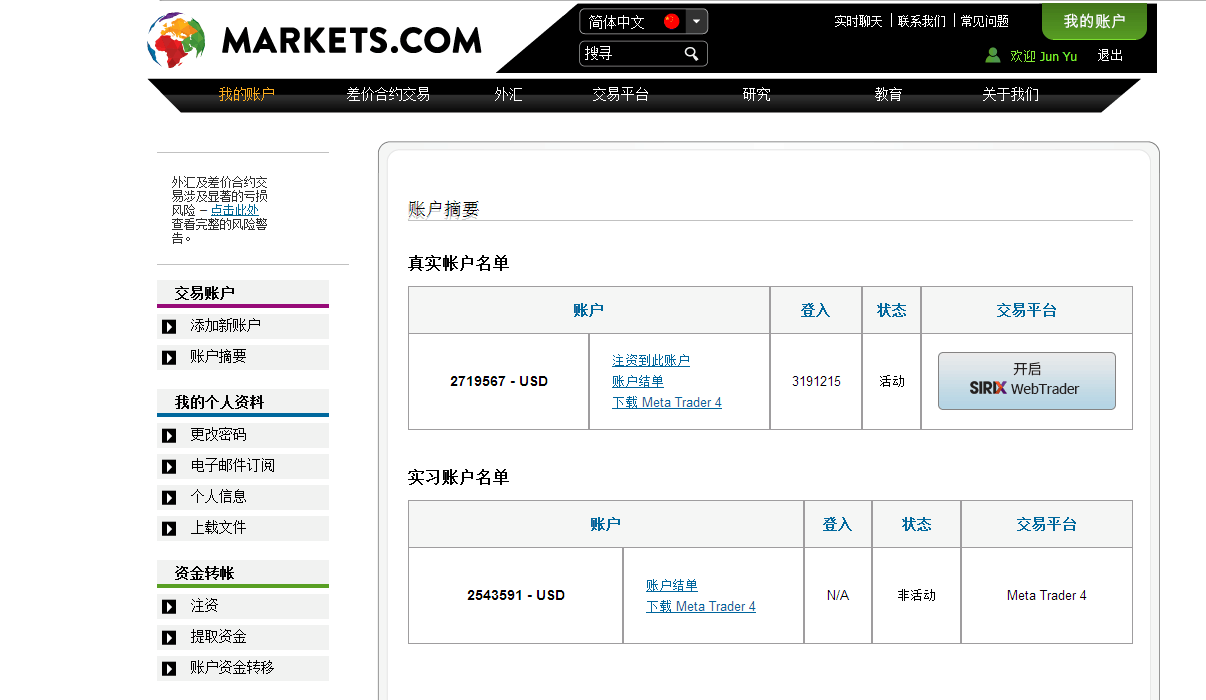Click account number 2543591 - USD
1206x700 pixels.
click(516, 596)
